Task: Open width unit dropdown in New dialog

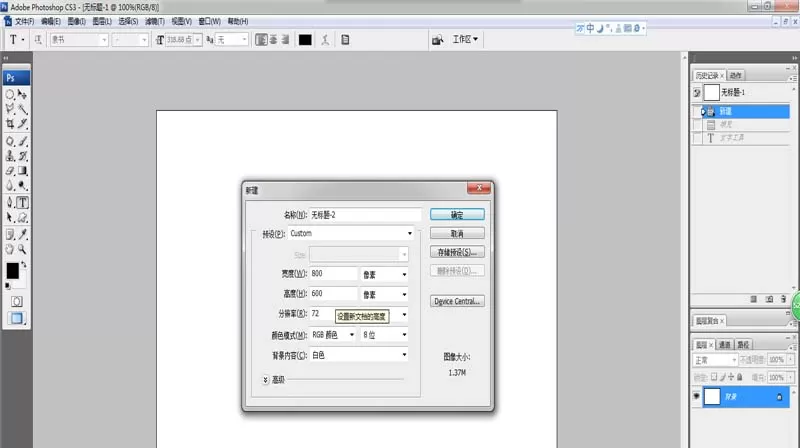Action: (384, 275)
